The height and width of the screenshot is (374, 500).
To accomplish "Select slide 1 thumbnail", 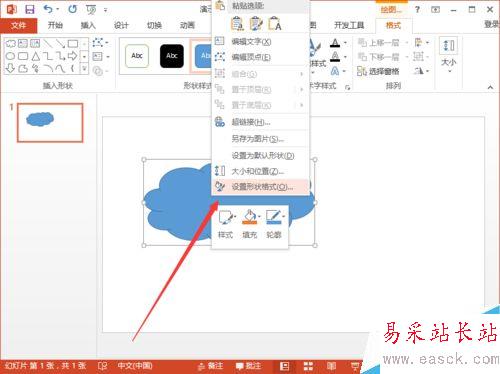I will 50,123.
